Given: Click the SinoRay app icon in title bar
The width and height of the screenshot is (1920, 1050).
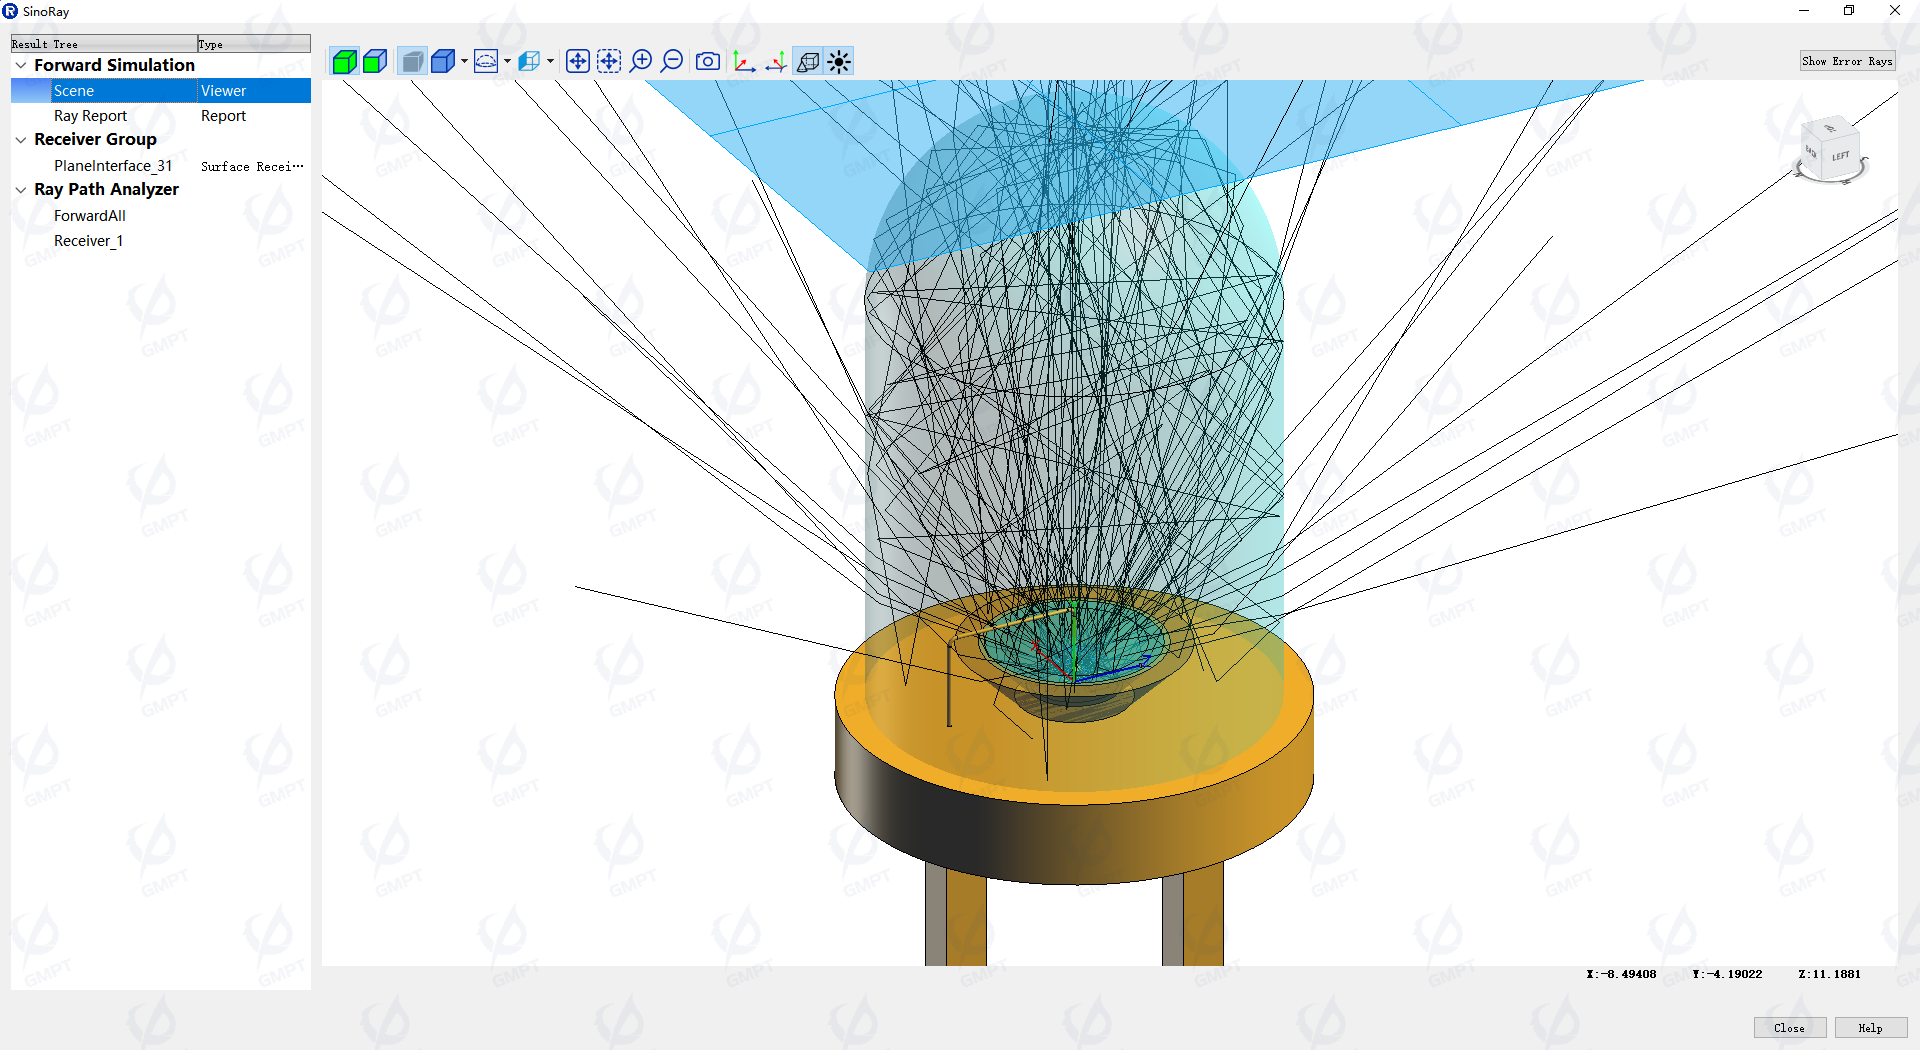Looking at the screenshot, I should pyautogui.click(x=10, y=11).
